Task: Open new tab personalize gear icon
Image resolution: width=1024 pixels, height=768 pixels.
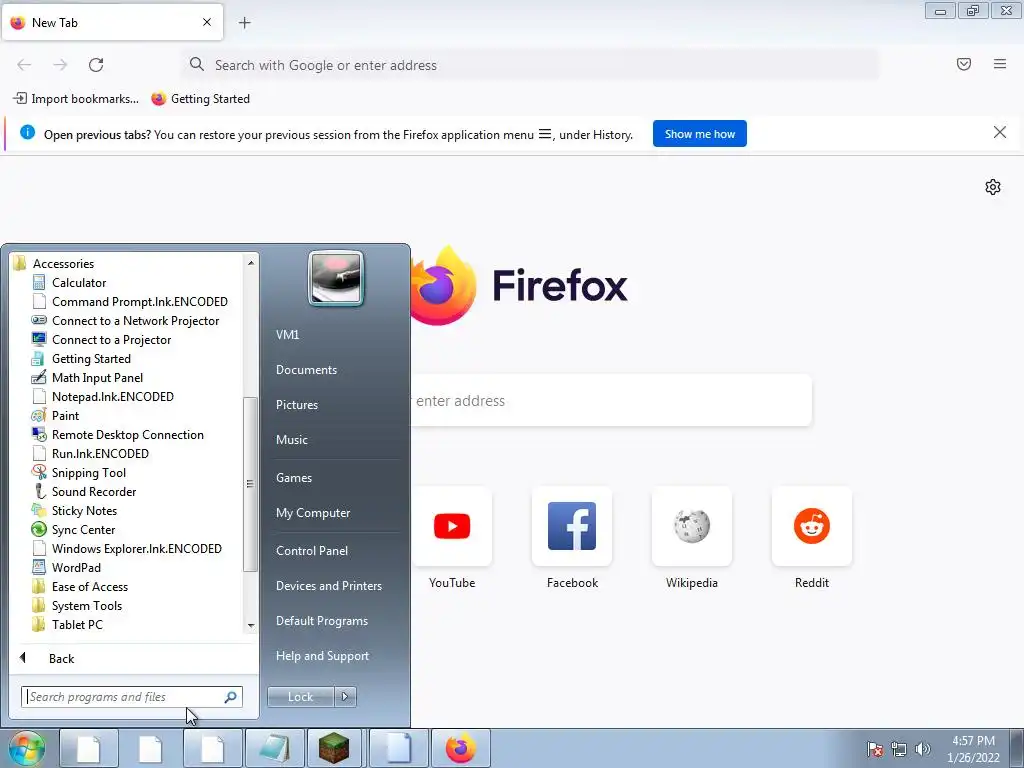Action: click(x=993, y=187)
